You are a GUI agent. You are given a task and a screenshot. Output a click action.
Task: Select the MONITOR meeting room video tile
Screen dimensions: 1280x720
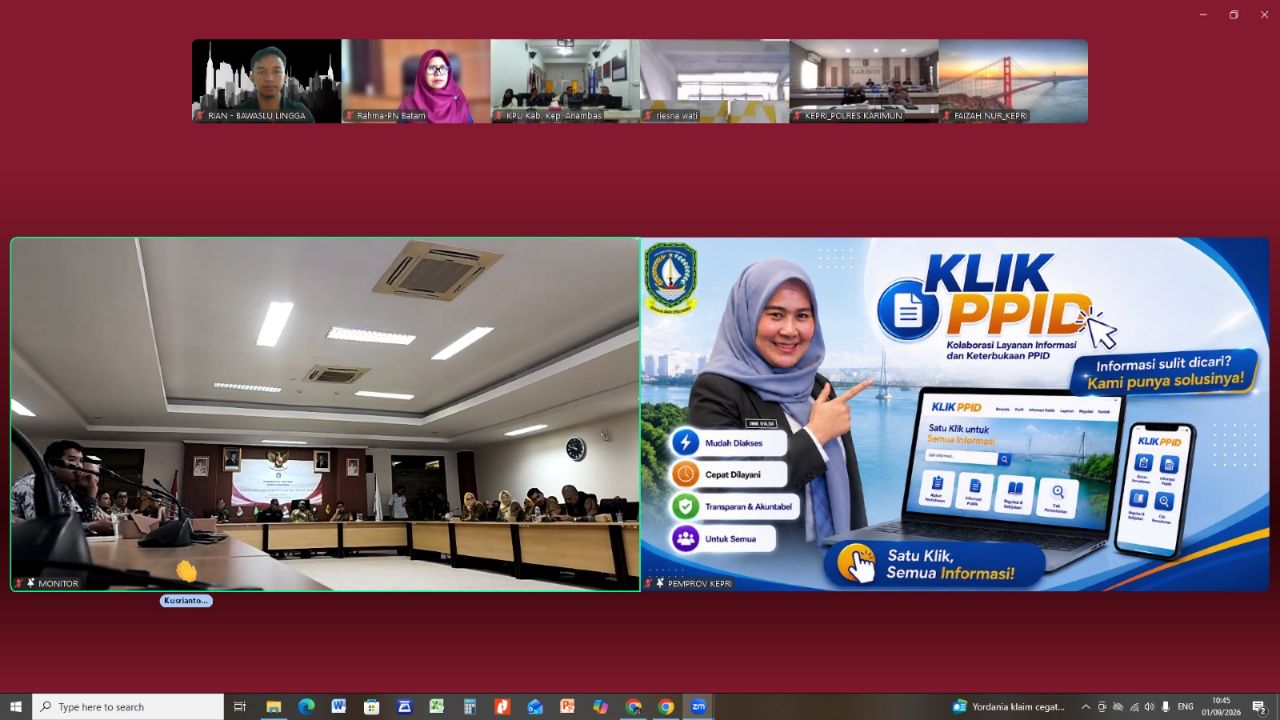pyautogui.click(x=325, y=414)
